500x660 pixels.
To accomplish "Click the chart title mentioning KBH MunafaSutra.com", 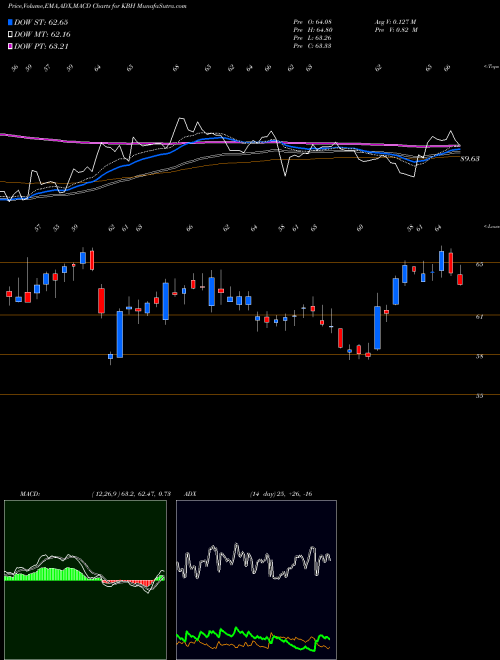I will click(x=97, y=6).
